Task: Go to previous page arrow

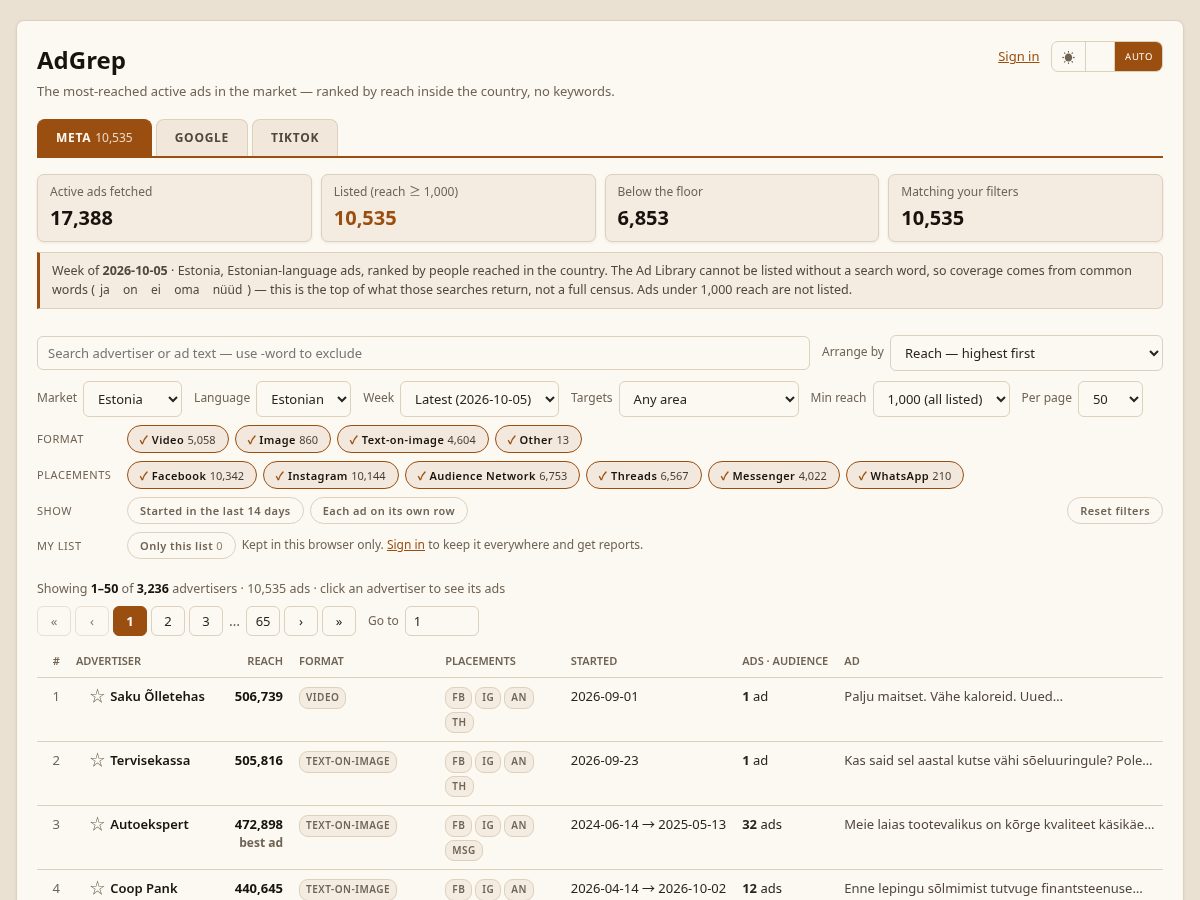Action: (x=92, y=621)
